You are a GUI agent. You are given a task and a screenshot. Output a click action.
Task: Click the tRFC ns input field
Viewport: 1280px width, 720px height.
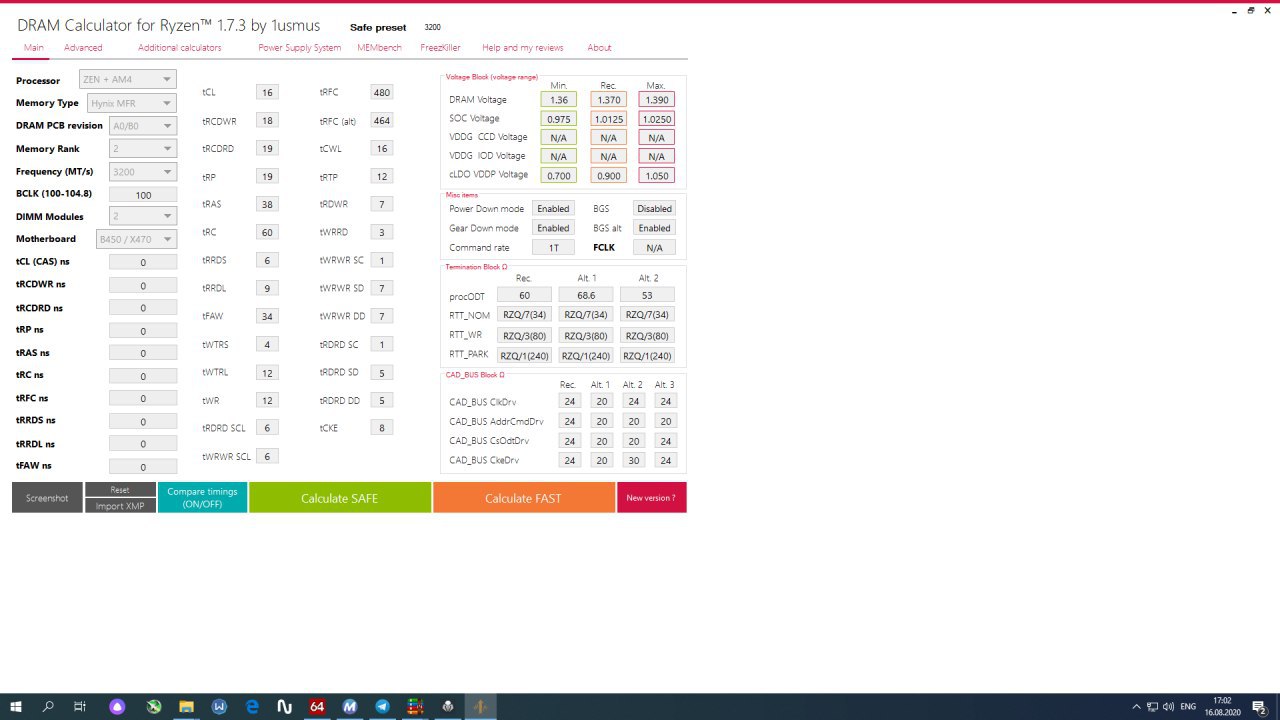click(x=143, y=399)
